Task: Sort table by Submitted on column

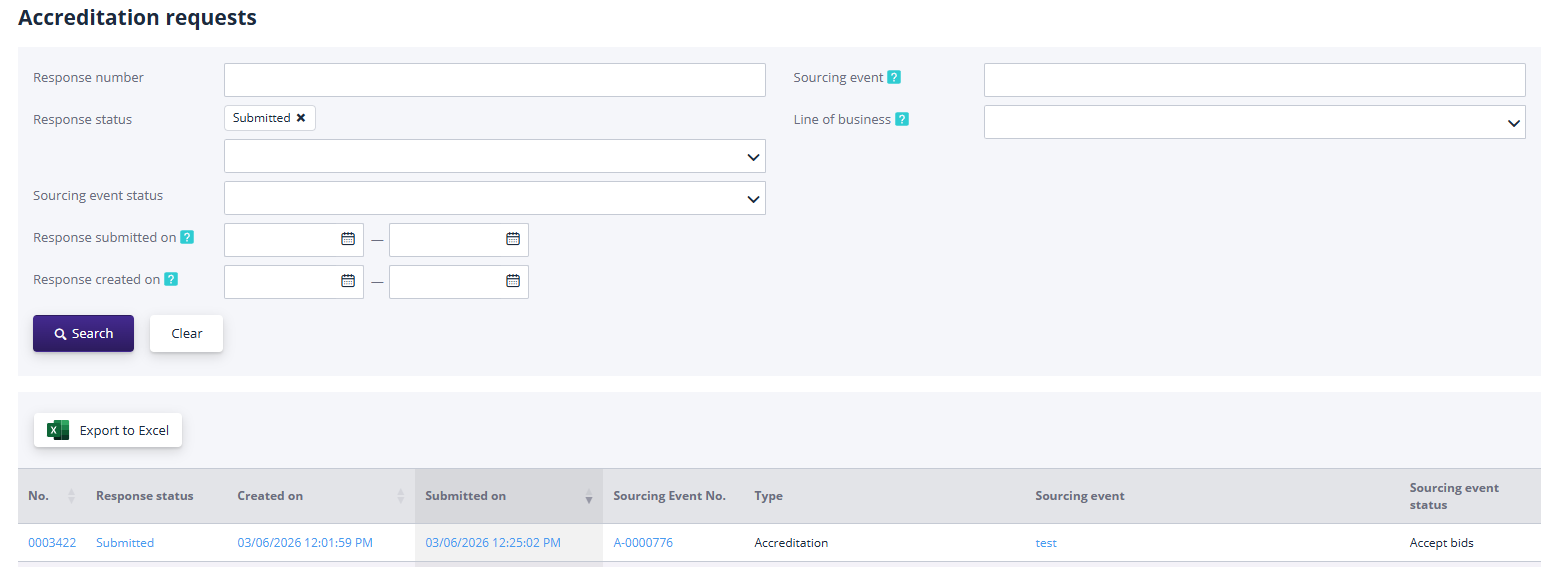Action: tap(588, 496)
